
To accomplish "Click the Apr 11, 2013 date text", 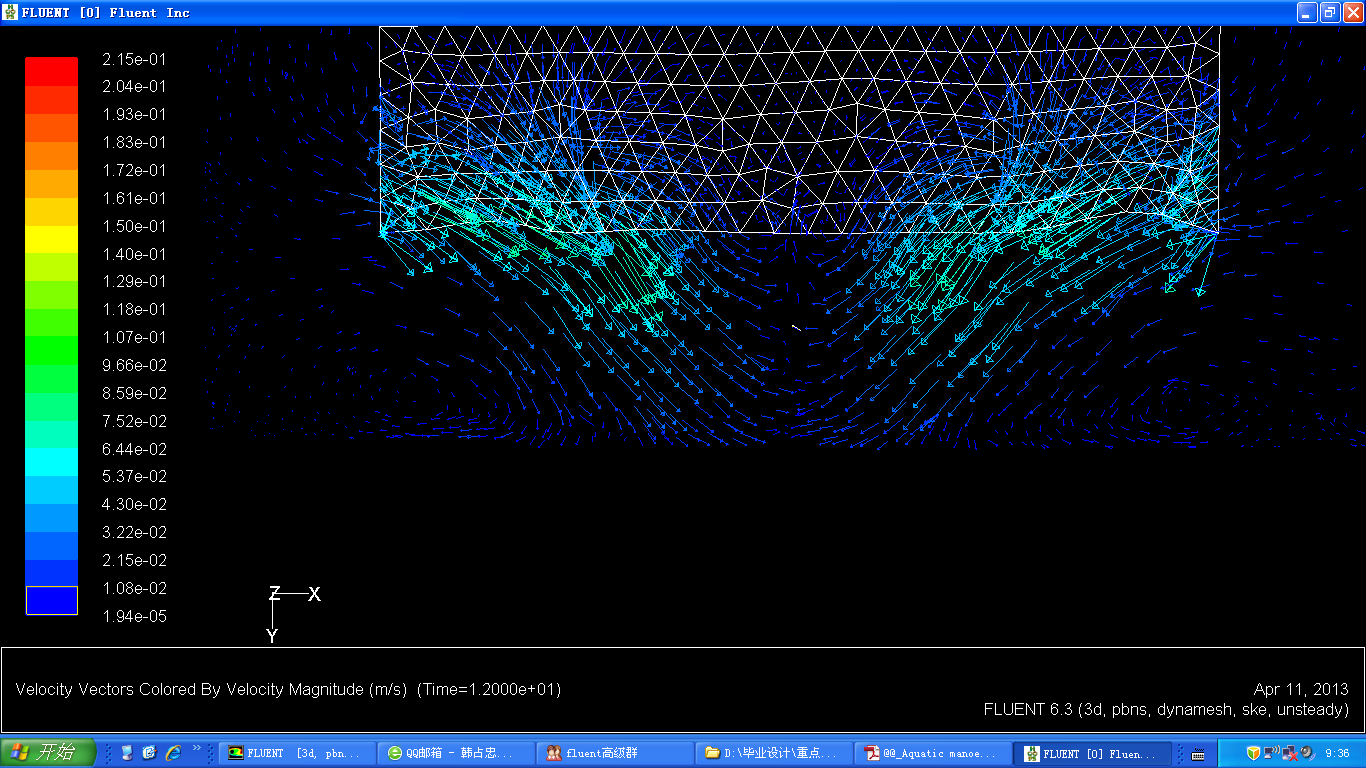I will 1301,689.
